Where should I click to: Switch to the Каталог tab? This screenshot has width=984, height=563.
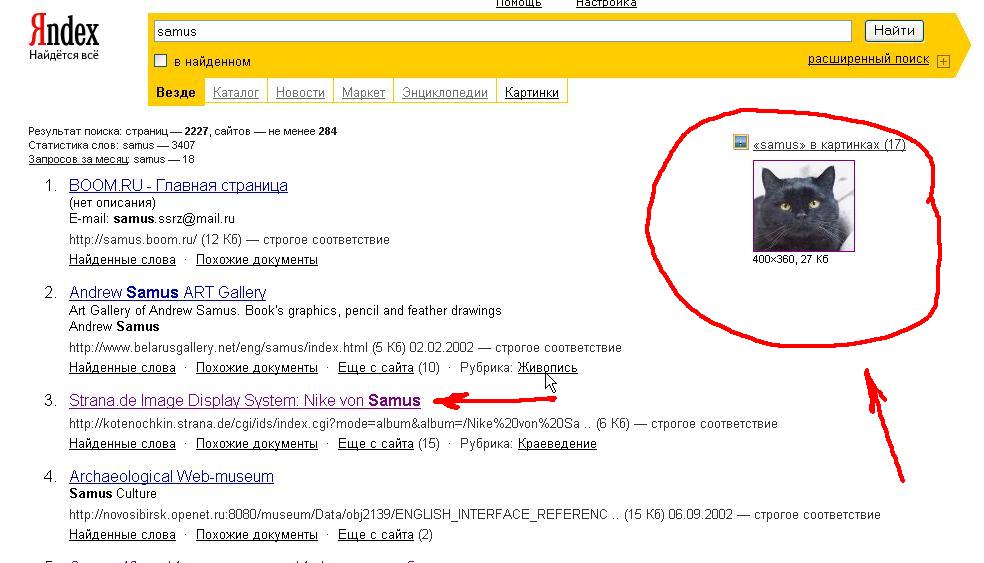click(x=236, y=92)
